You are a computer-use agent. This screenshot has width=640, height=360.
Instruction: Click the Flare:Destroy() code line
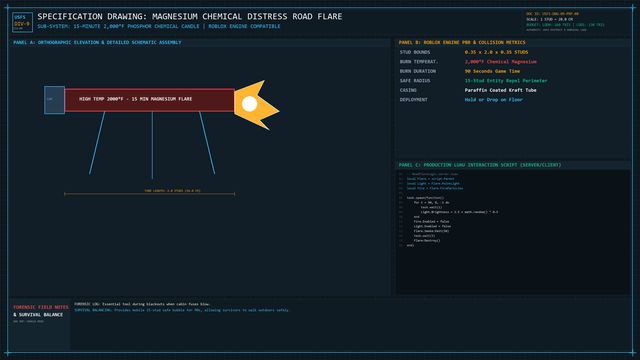(427, 240)
